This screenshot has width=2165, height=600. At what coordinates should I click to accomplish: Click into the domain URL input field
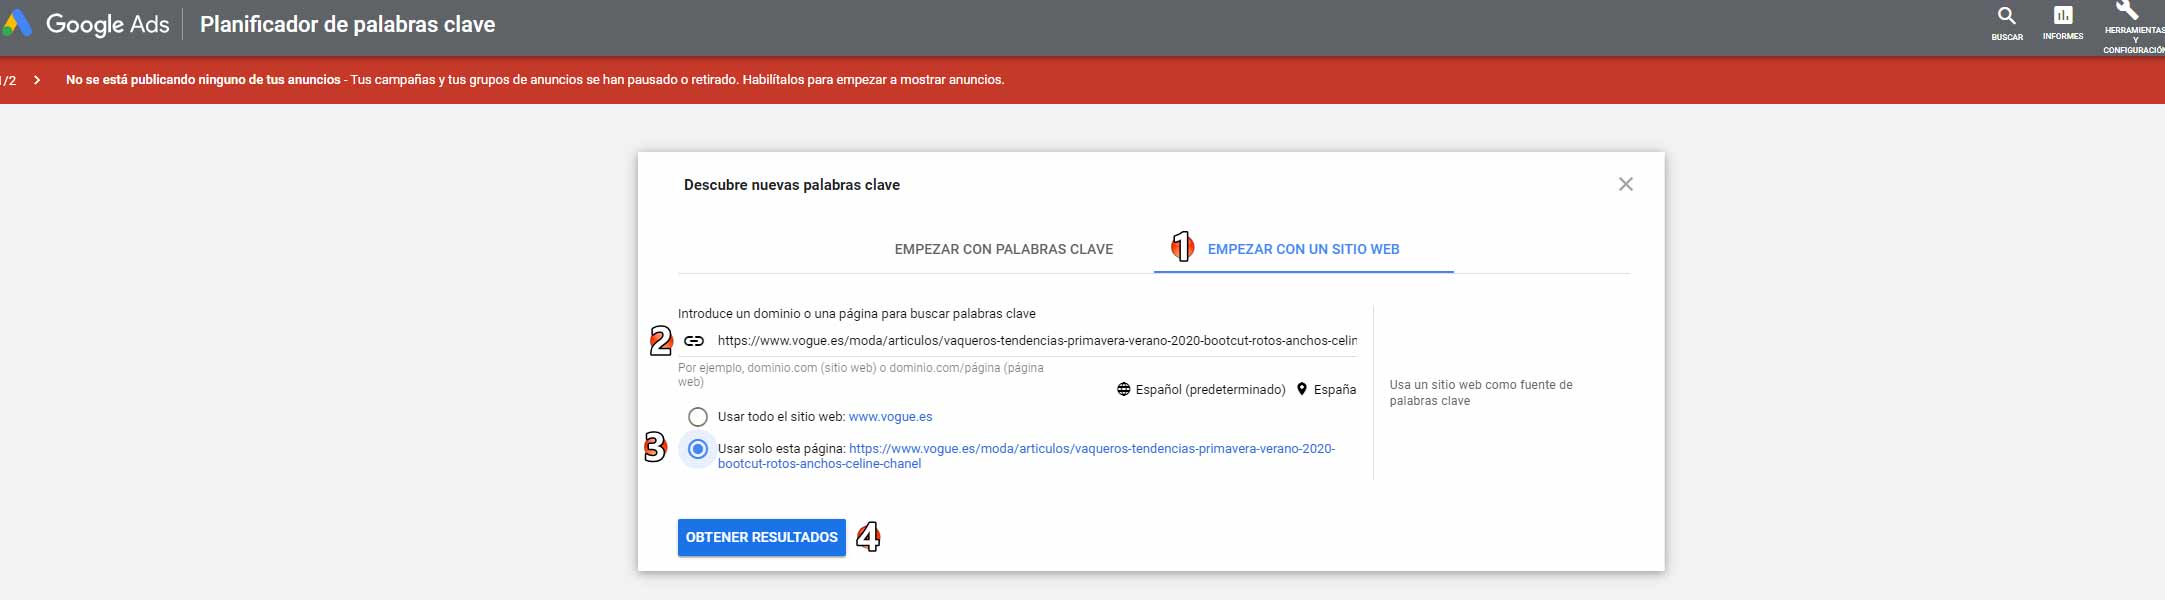pos(1036,341)
